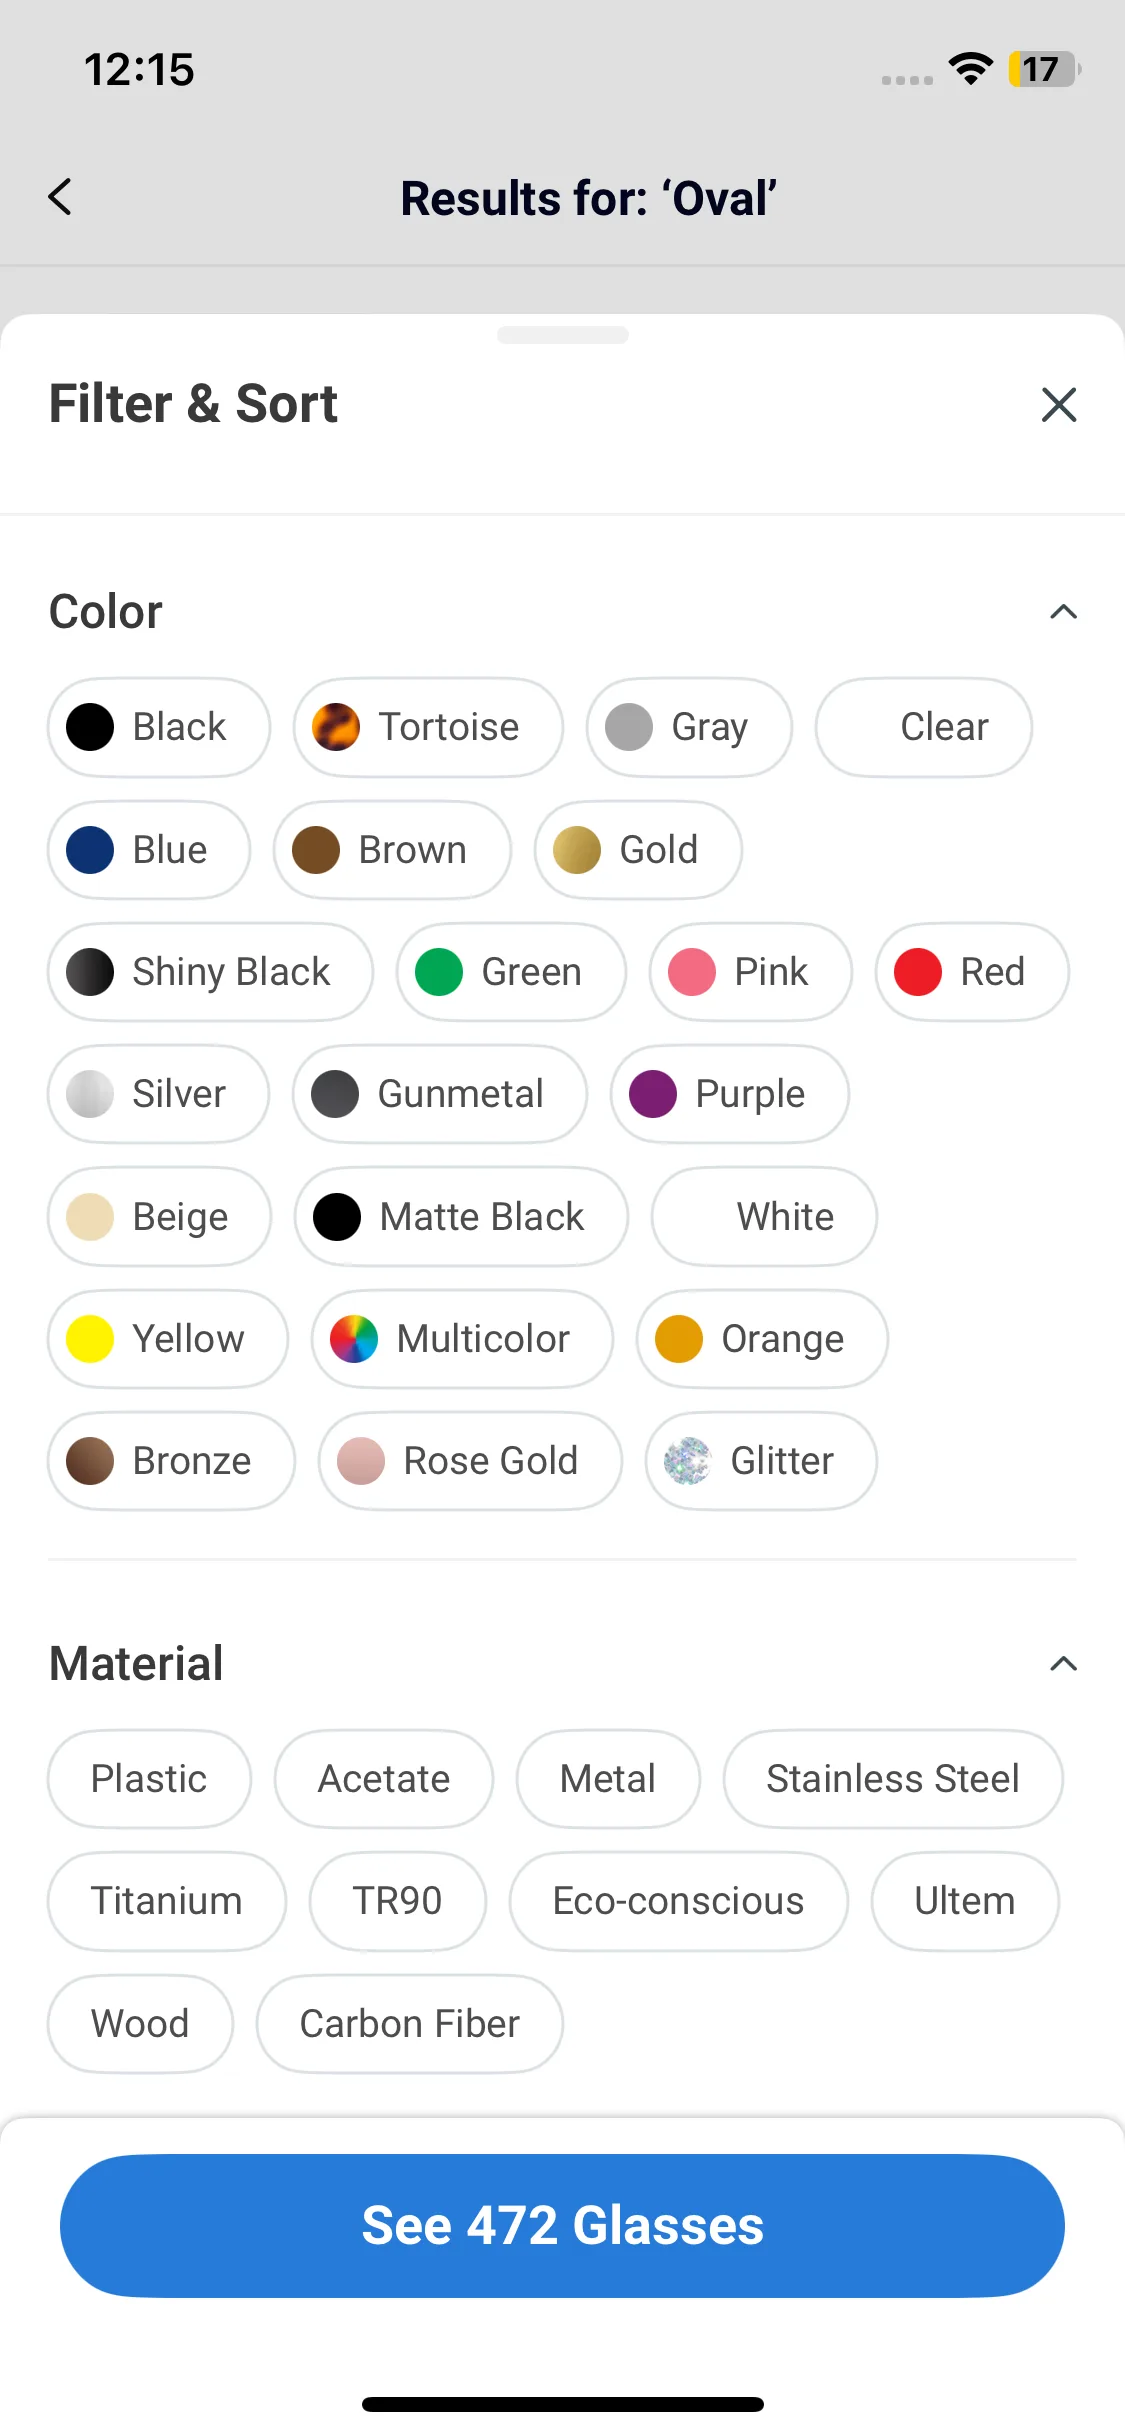Image resolution: width=1125 pixels, height=2436 pixels.
Task: Select the Tortoise color swatch
Action: pyautogui.click(x=428, y=727)
